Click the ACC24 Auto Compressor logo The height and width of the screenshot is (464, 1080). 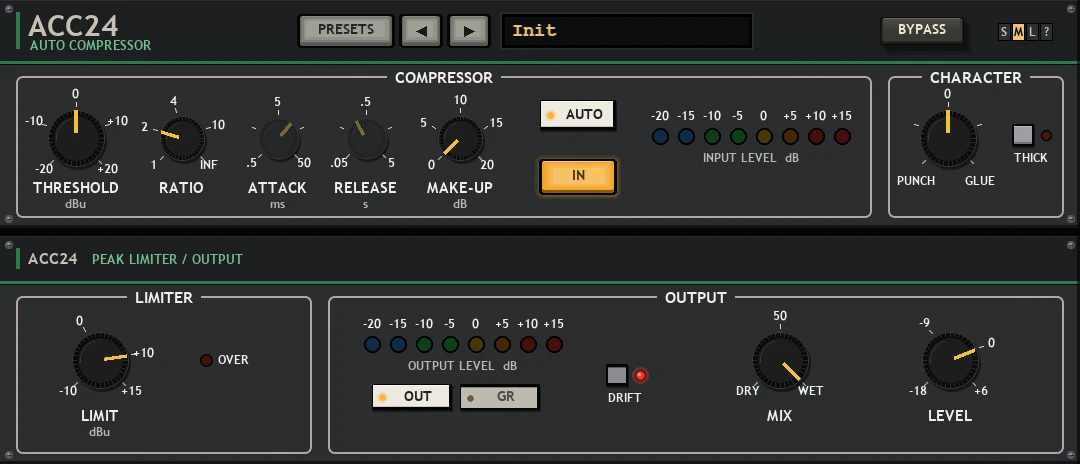[x=90, y=32]
